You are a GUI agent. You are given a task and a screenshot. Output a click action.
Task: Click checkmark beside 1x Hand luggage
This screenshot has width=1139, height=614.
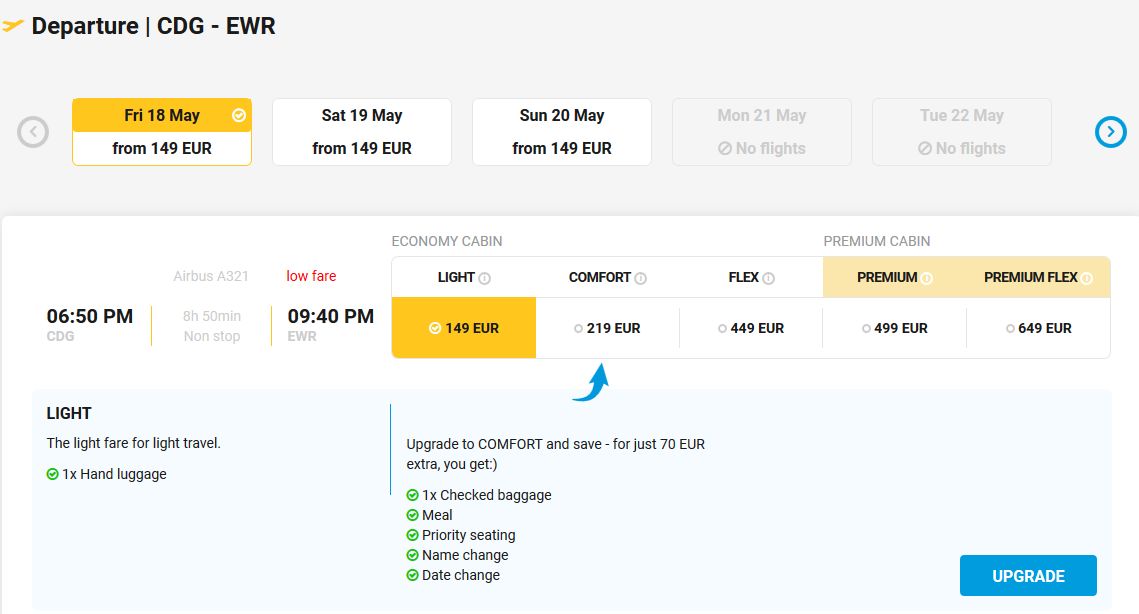[53, 474]
